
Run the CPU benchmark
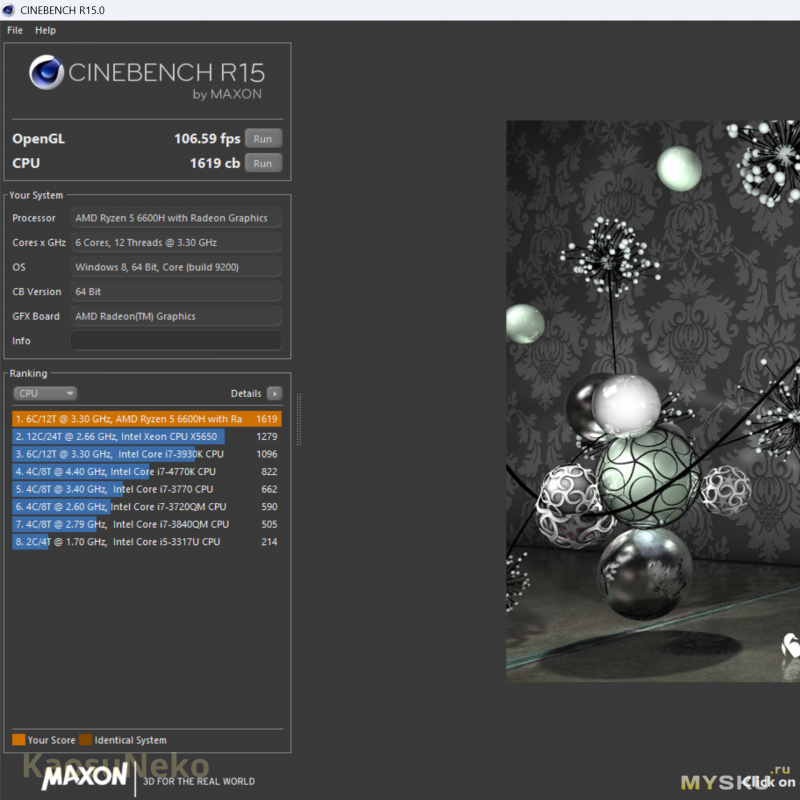coord(263,163)
